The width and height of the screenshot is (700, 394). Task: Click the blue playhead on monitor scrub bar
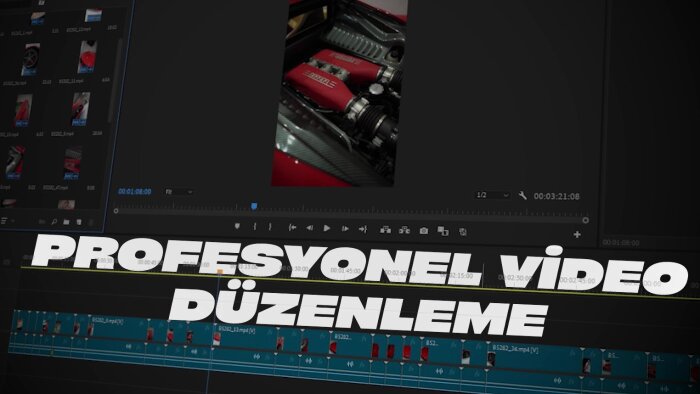(x=254, y=206)
